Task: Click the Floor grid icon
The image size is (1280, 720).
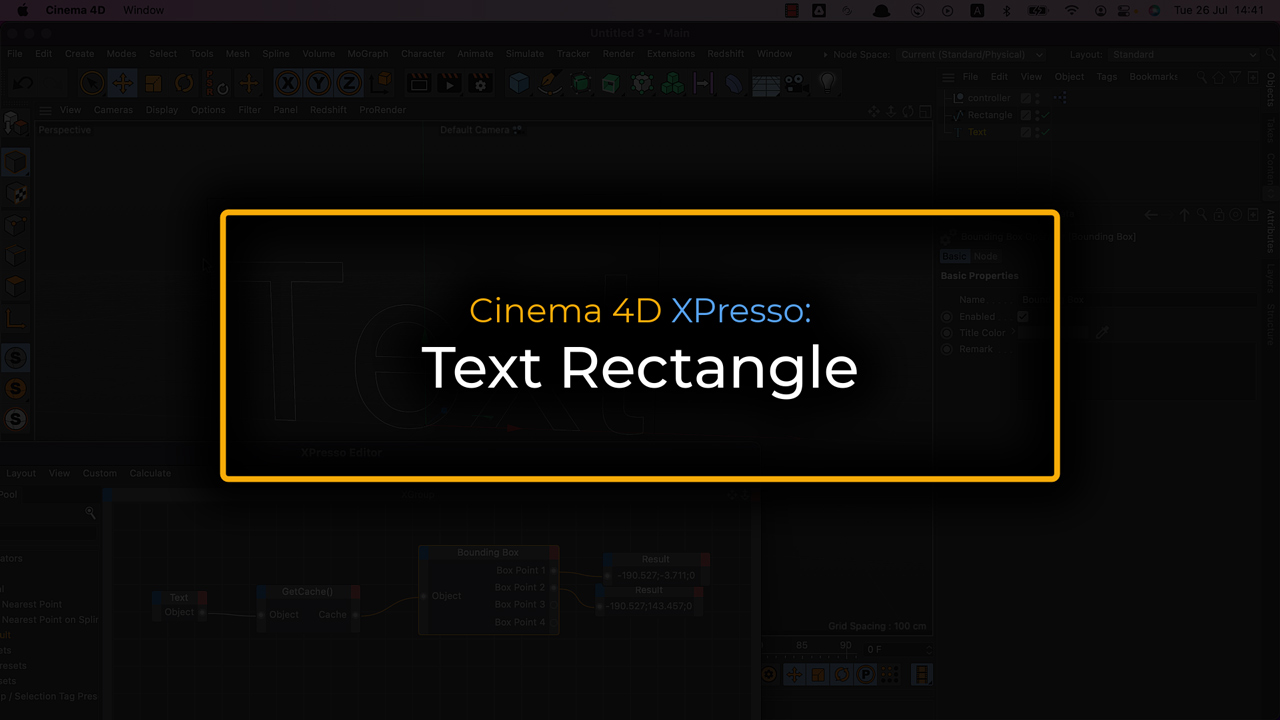Action: pos(765,85)
